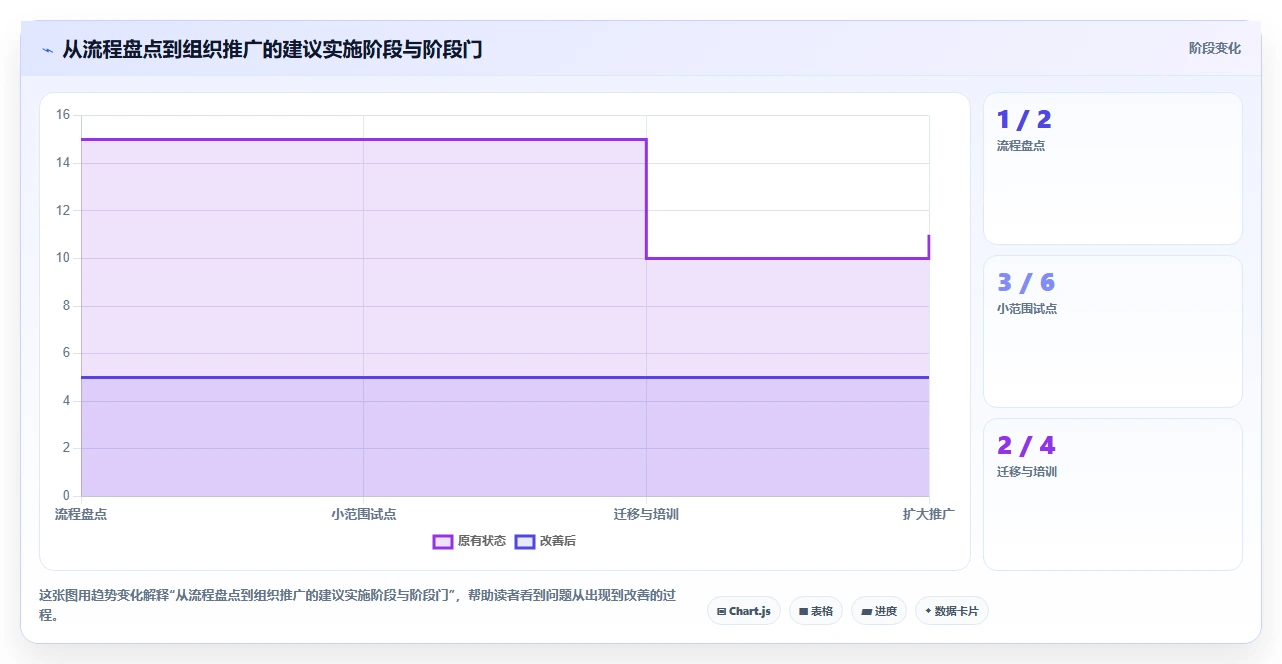This screenshot has height=664, width=1282.
Task: Click the 表格 tag chip
Action: tap(816, 611)
